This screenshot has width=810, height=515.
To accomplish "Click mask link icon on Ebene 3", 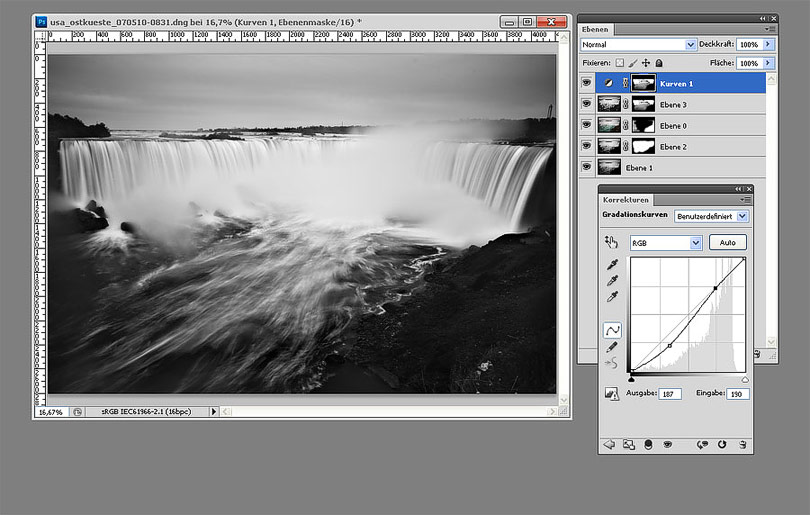I will tap(626, 104).
